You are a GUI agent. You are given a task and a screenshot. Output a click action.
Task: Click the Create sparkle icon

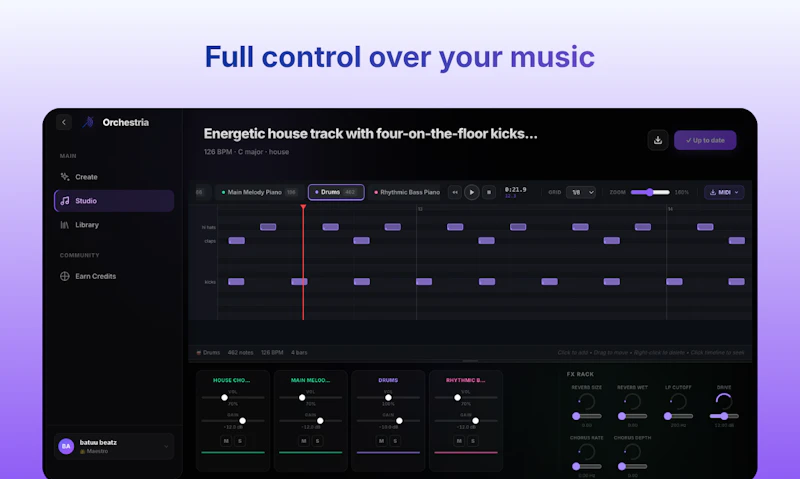(x=65, y=177)
